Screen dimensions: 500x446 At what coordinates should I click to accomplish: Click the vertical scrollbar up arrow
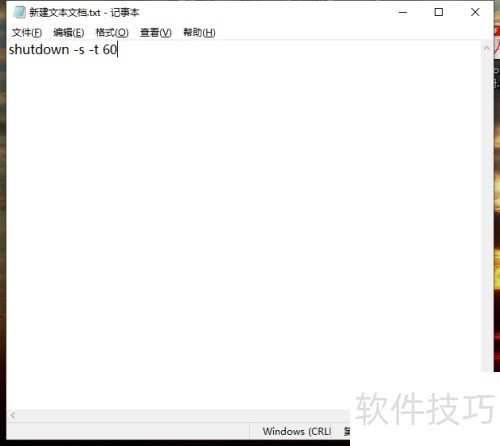point(487,48)
